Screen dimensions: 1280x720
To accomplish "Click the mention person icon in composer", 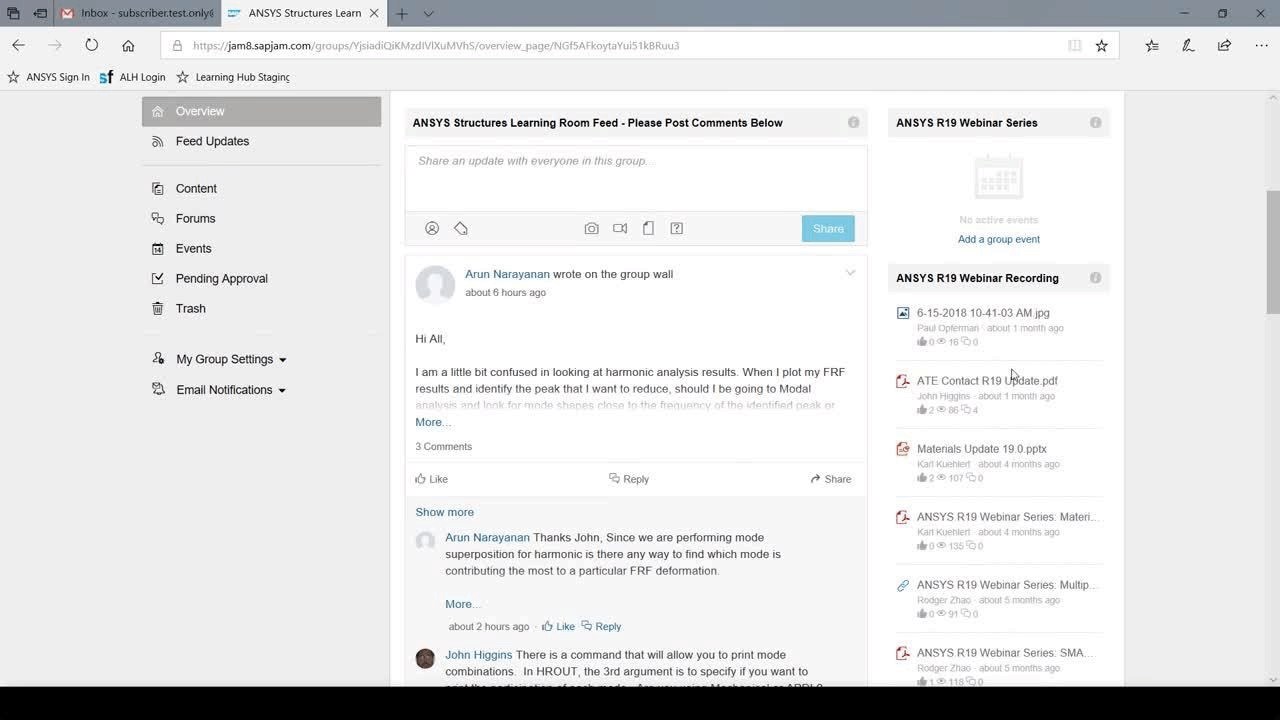I will click(x=432, y=228).
